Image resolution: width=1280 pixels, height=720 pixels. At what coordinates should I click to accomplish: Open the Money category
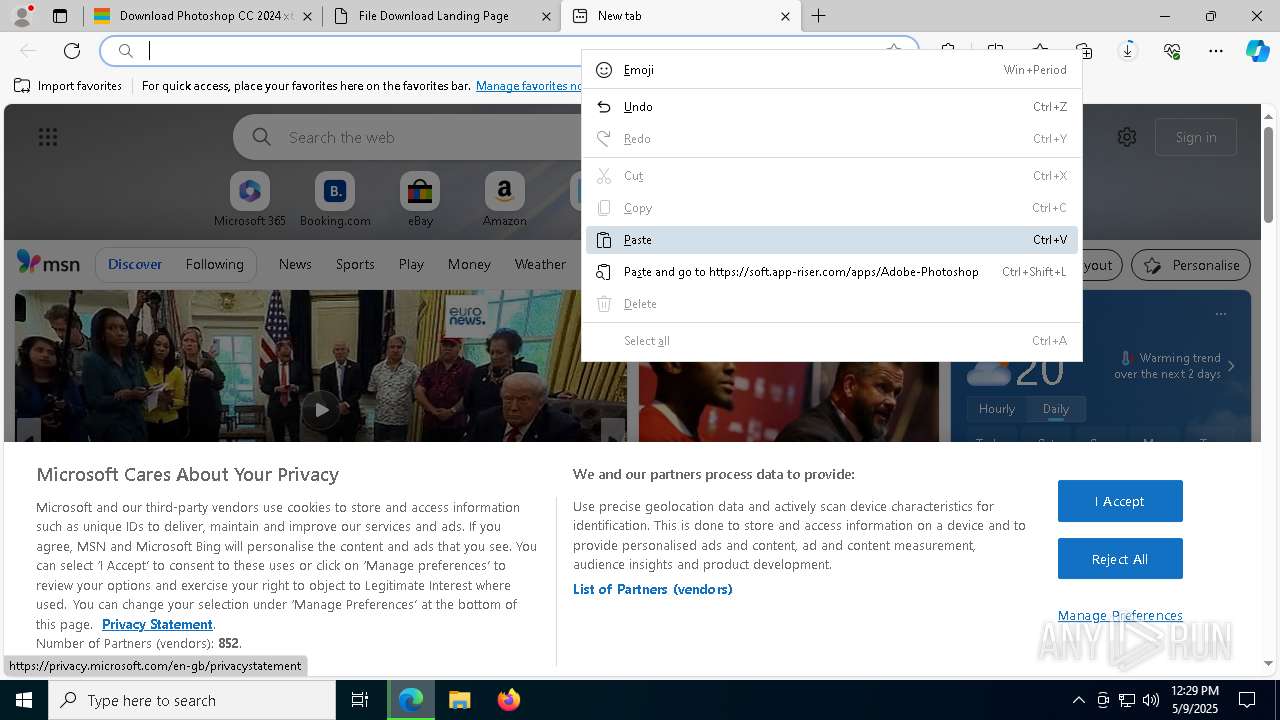point(469,264)
